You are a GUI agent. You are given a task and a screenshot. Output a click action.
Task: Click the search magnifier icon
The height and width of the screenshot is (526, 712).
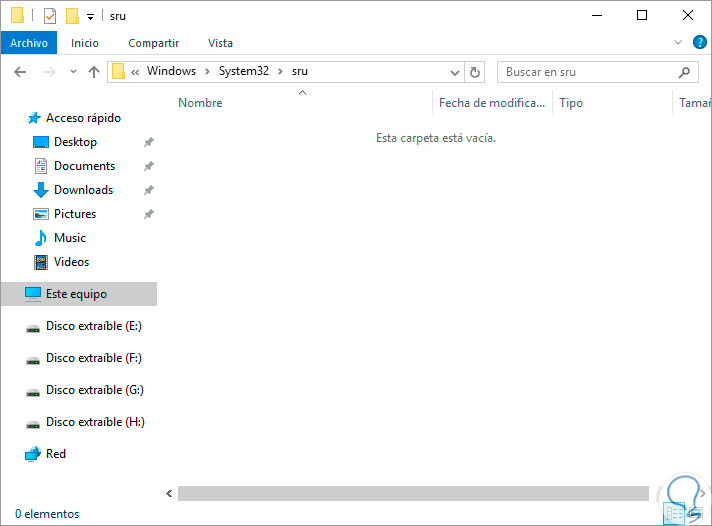tap(684, 72)
